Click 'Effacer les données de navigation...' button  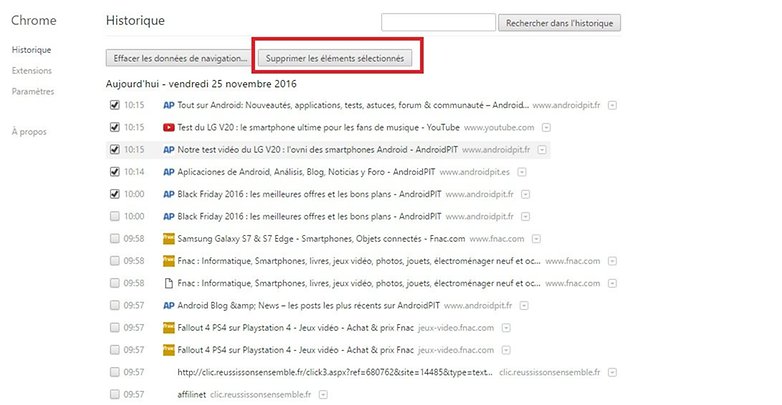tap(180, 58)
